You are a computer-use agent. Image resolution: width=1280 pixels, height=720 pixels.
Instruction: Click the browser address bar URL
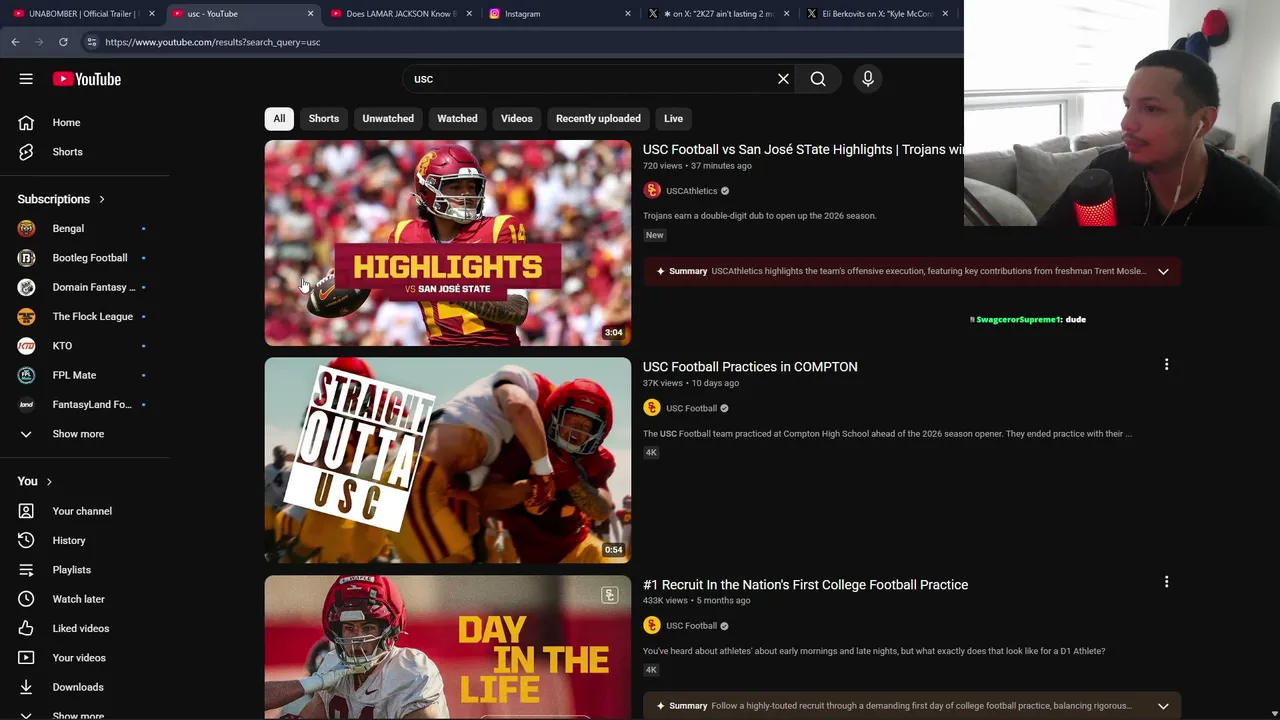coord(213,42)
